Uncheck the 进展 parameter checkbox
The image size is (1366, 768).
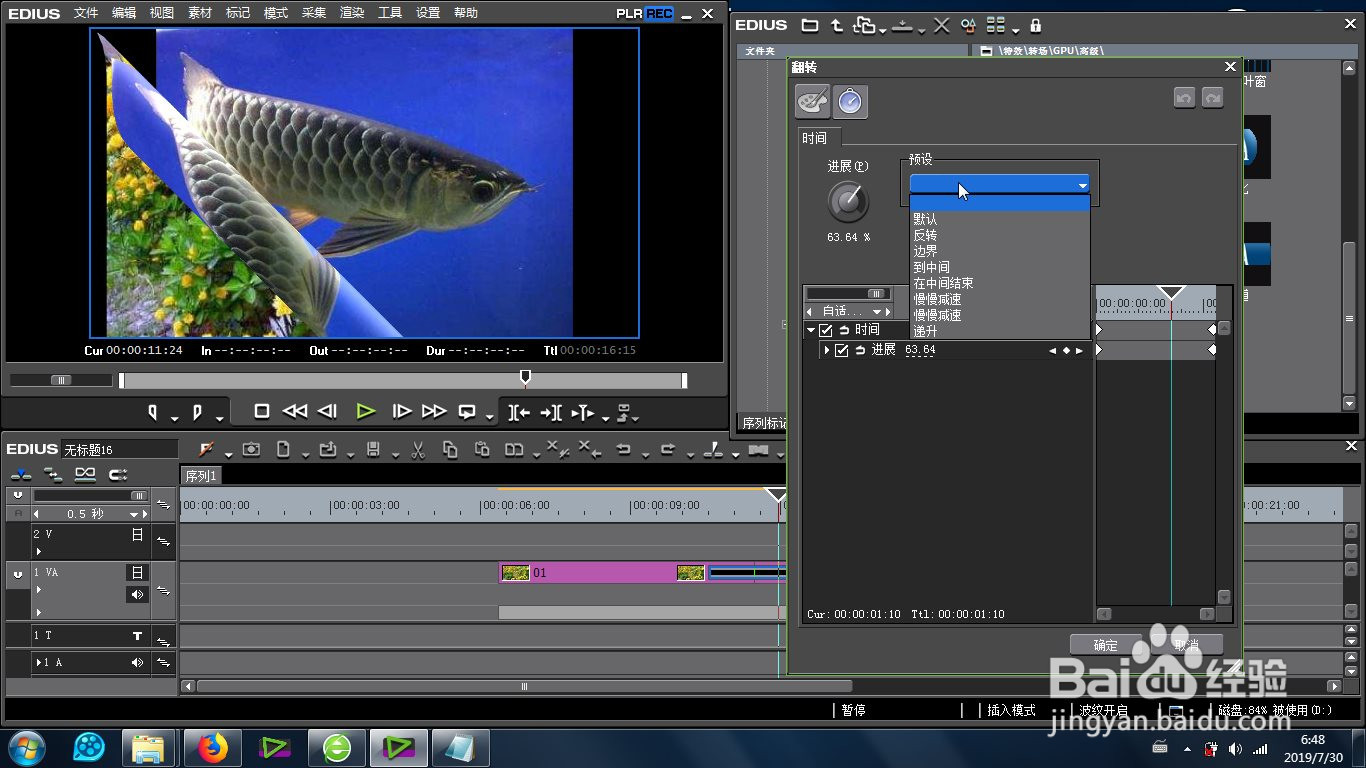(842, 350)
